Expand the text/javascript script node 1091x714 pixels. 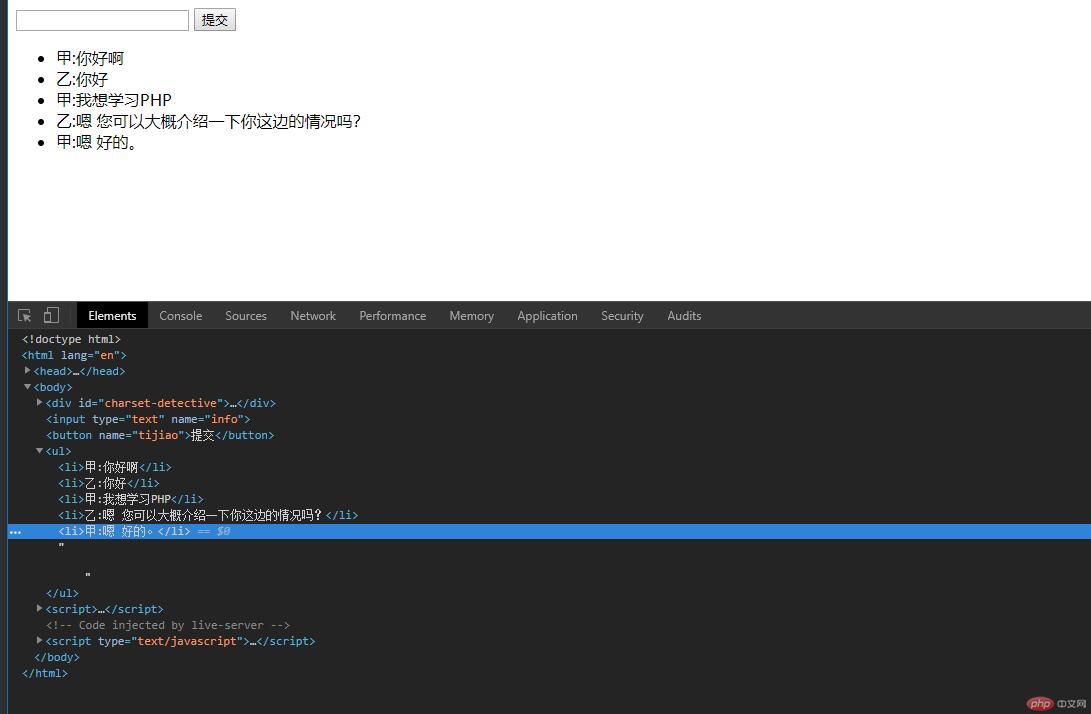click(40, 640)
